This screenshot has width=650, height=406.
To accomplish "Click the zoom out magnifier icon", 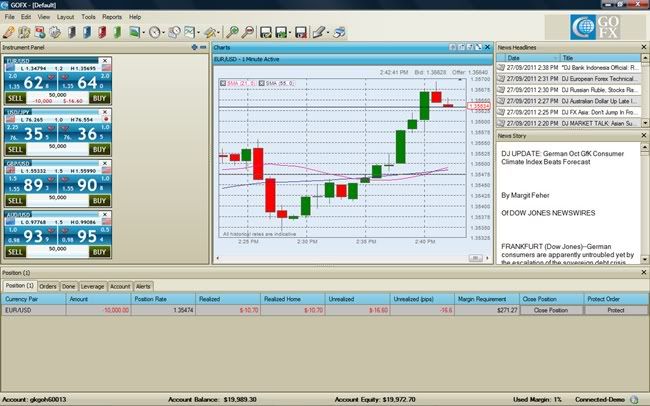I will [248, 32].
